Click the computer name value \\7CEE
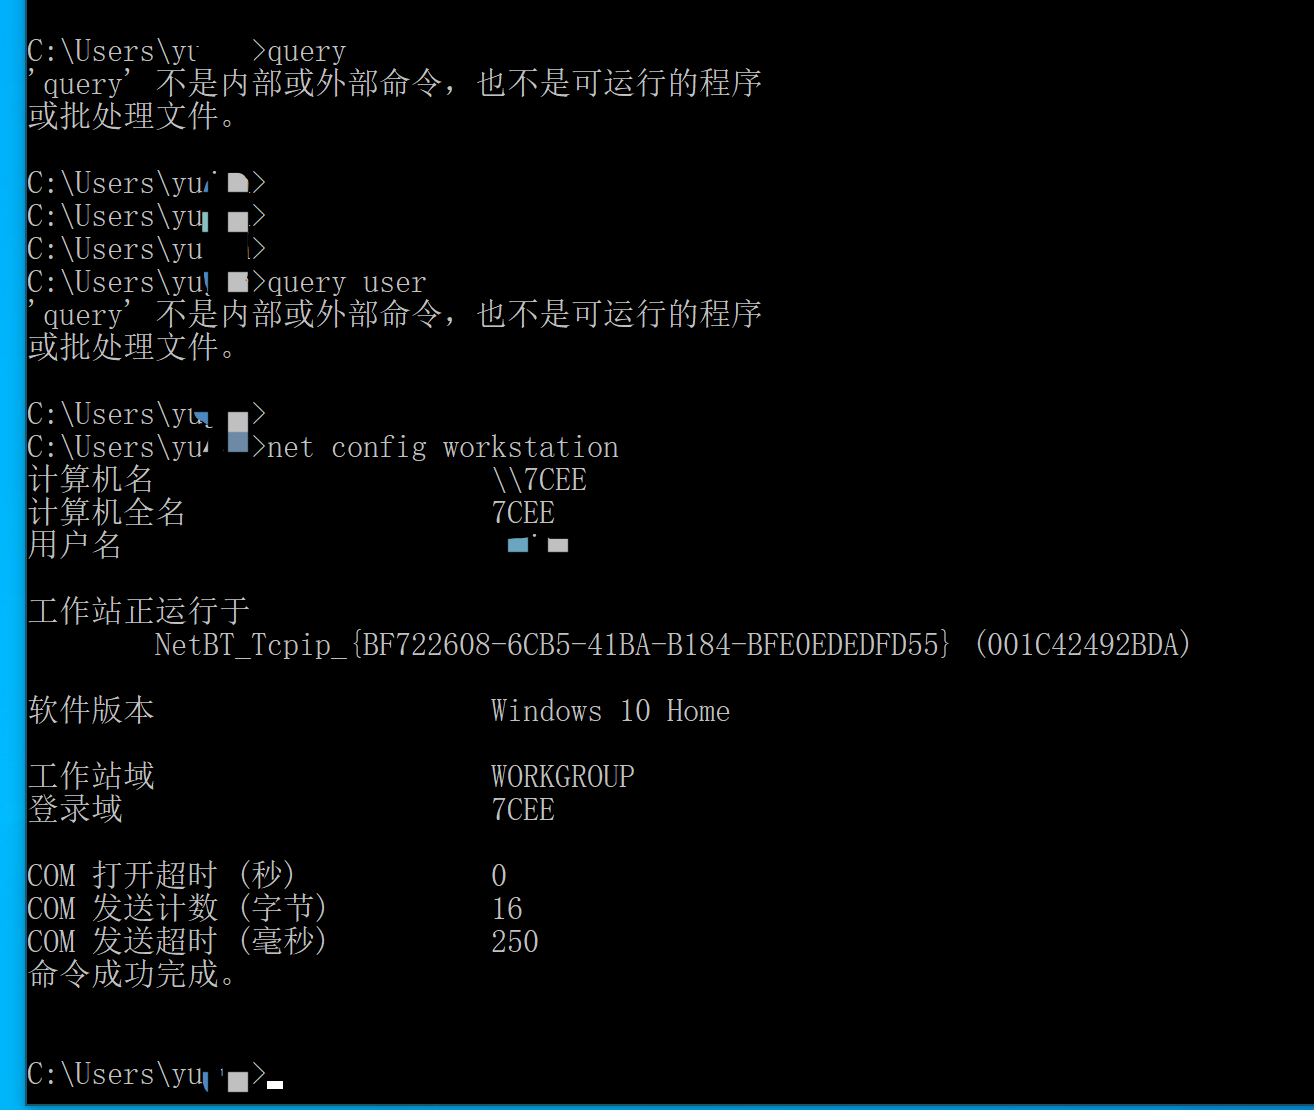 [539, 480]
